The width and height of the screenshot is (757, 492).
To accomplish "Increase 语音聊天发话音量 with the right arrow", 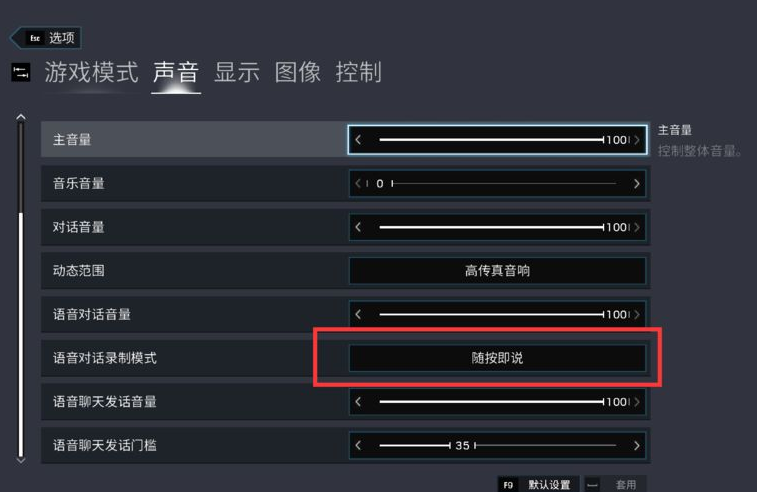I will [637, 402].
